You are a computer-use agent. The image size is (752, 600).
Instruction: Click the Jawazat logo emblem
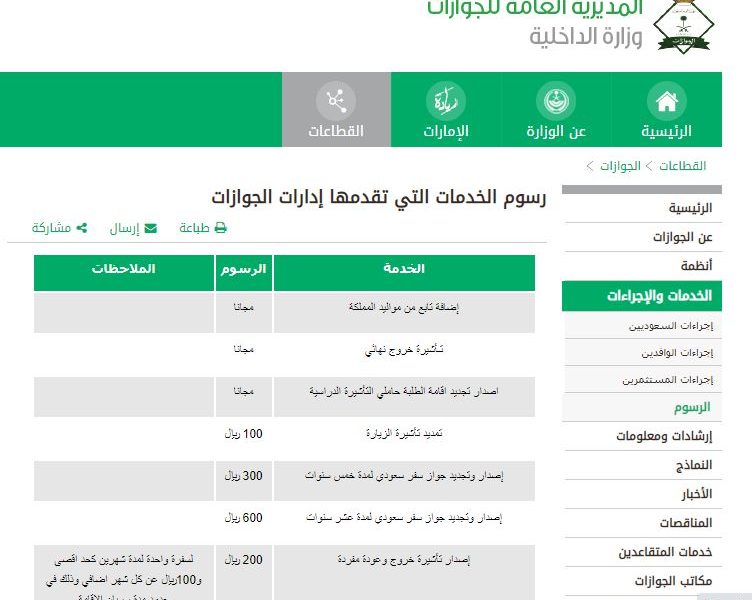684,26
